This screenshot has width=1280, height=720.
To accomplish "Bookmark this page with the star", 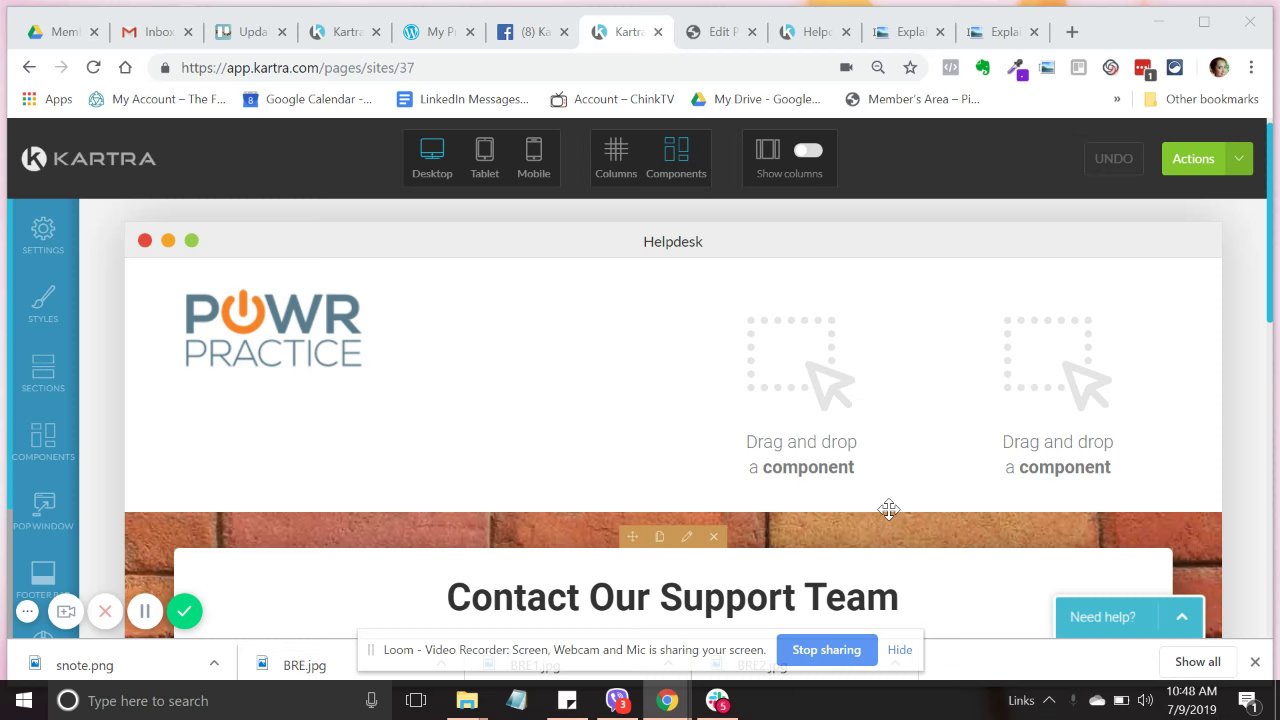I will pos(910,67).
